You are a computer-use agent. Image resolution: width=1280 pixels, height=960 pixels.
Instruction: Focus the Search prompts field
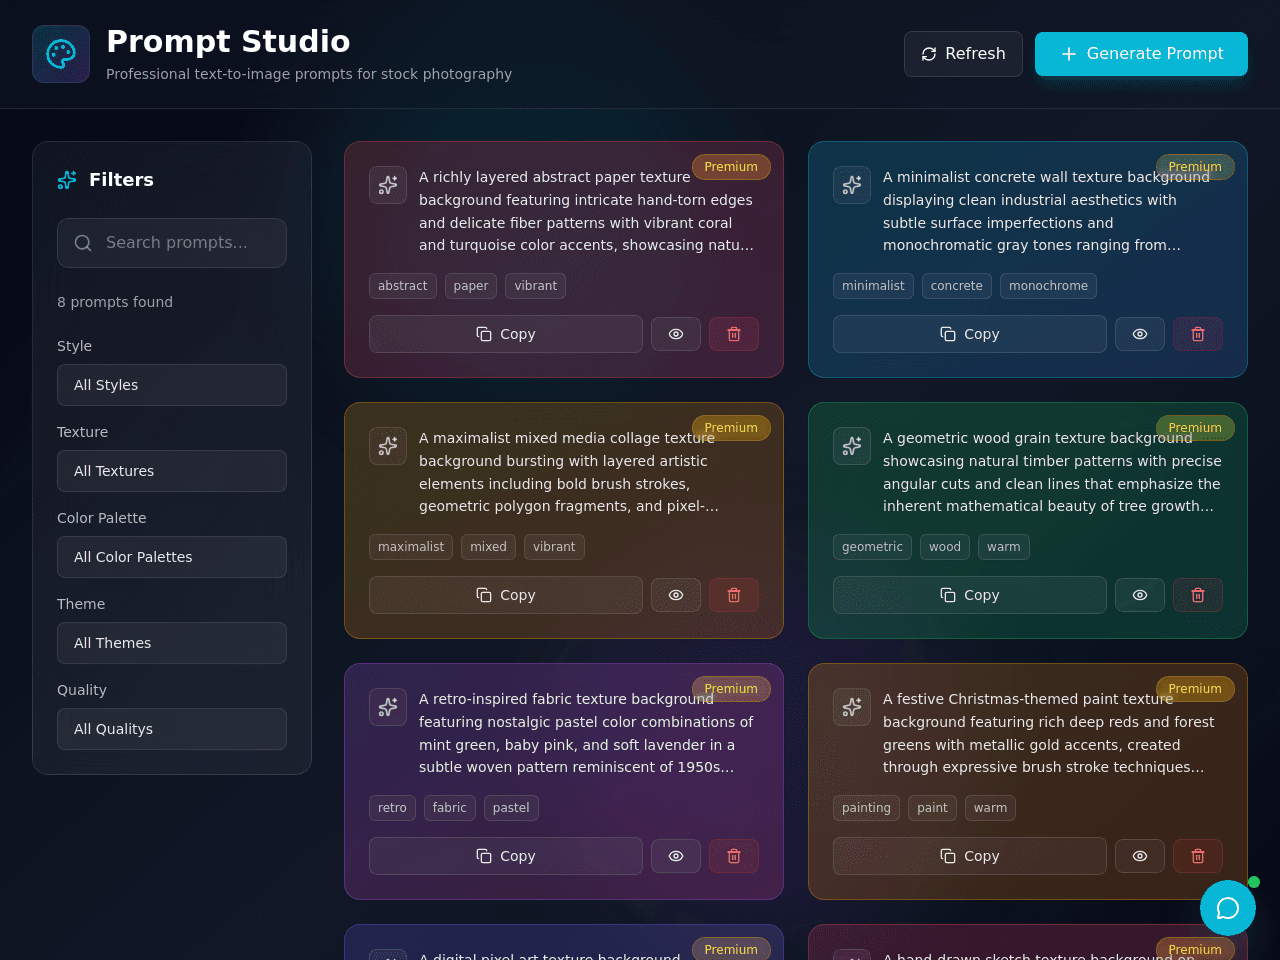tap(172, 243)
